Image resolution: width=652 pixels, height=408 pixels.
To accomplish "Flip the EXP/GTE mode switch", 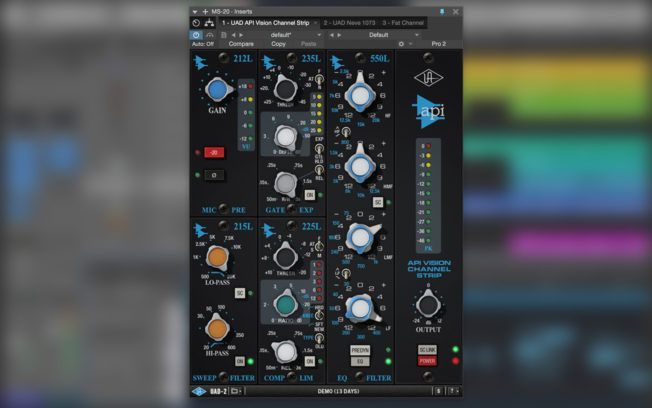I will point(319,148).
